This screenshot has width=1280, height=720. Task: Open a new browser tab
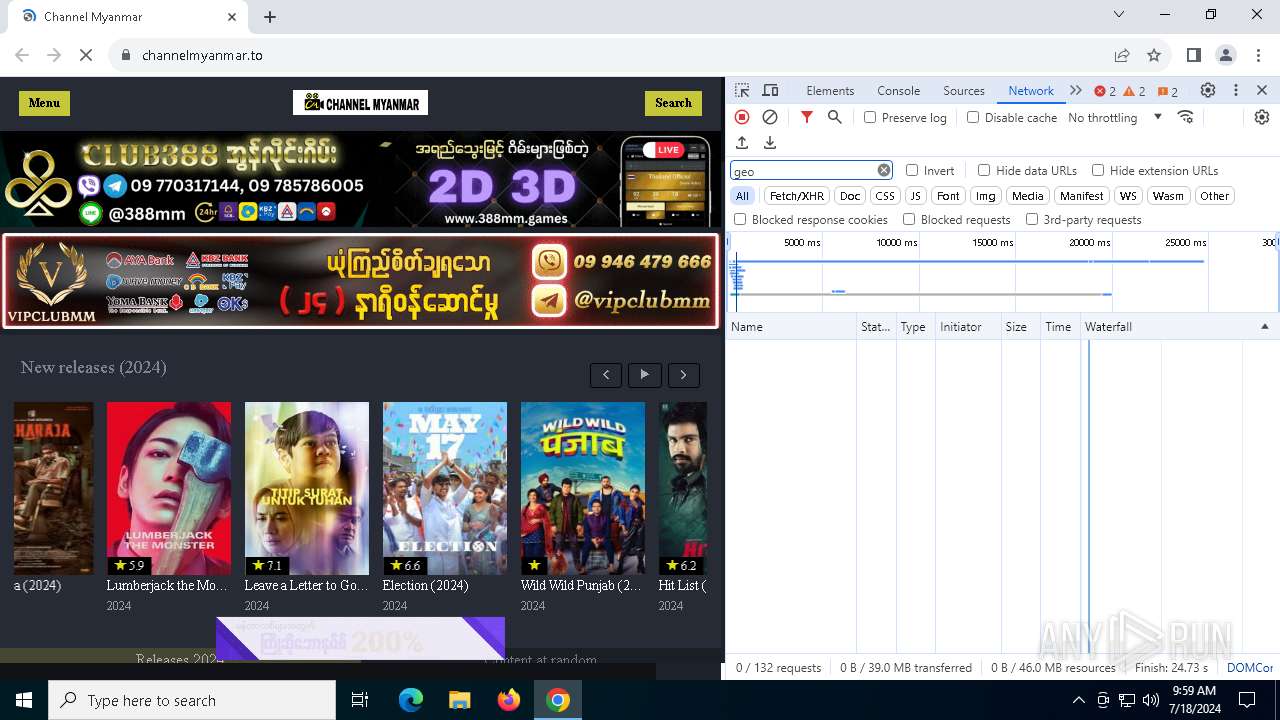point(270,17)
